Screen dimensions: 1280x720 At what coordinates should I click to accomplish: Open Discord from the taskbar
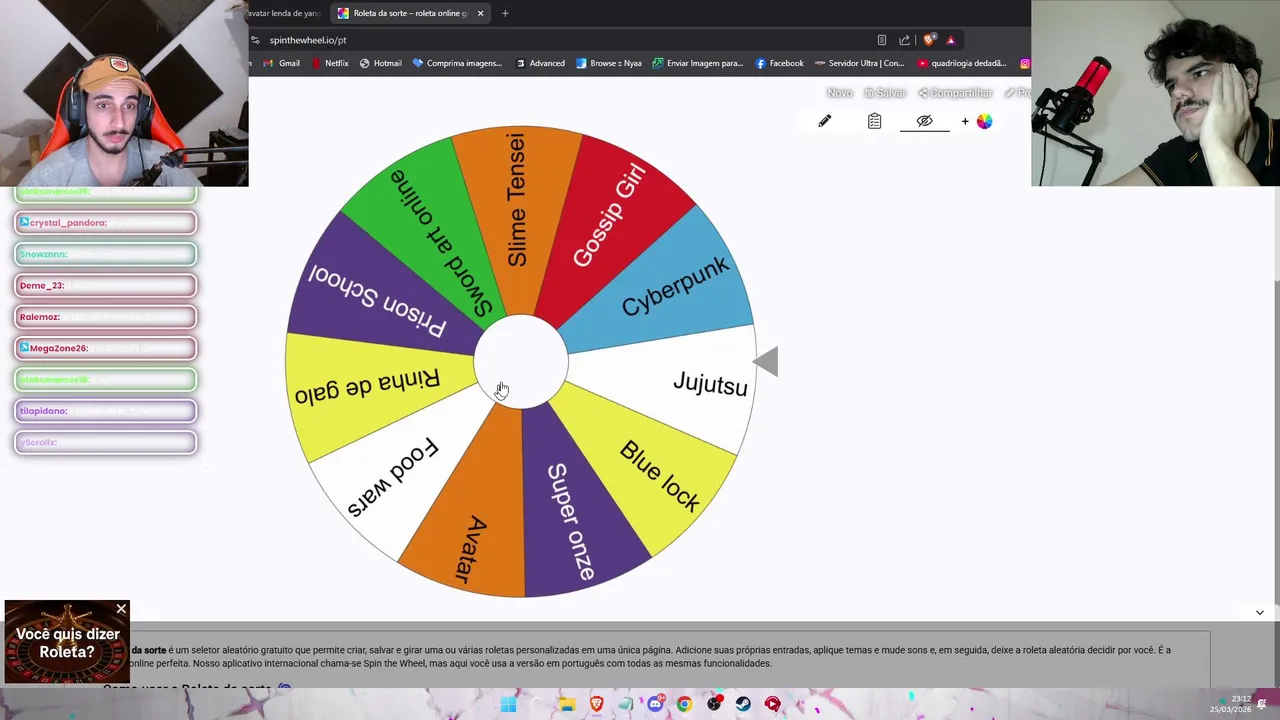tap(655, 704)
